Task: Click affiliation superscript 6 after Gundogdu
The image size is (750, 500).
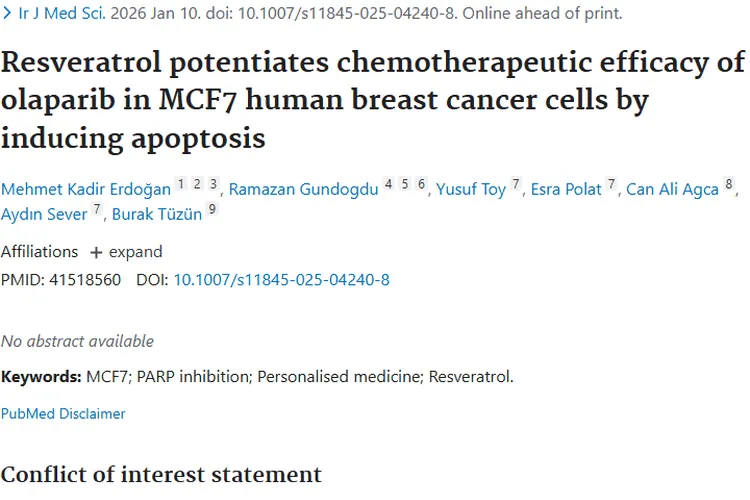Action: click(422, 184)
